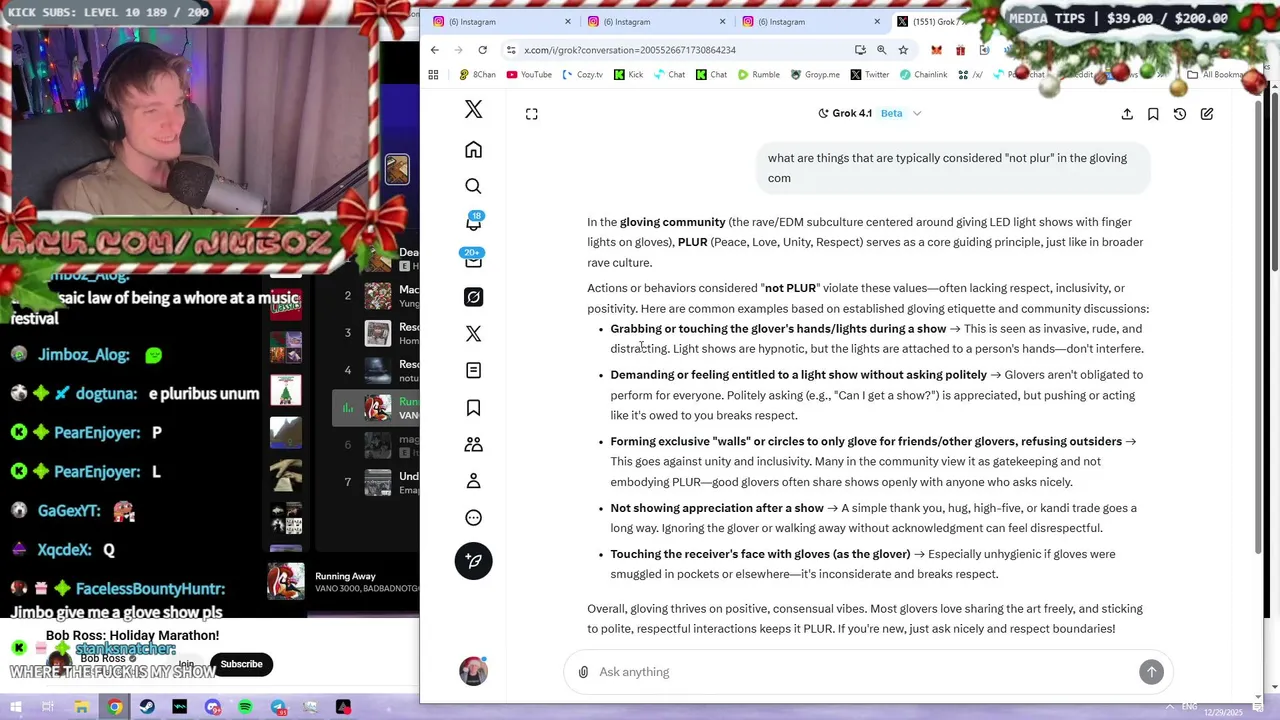This screenshot has width=1280, height=720.
Task: Click the install app icon in address bar
Action: coord(860,50)
